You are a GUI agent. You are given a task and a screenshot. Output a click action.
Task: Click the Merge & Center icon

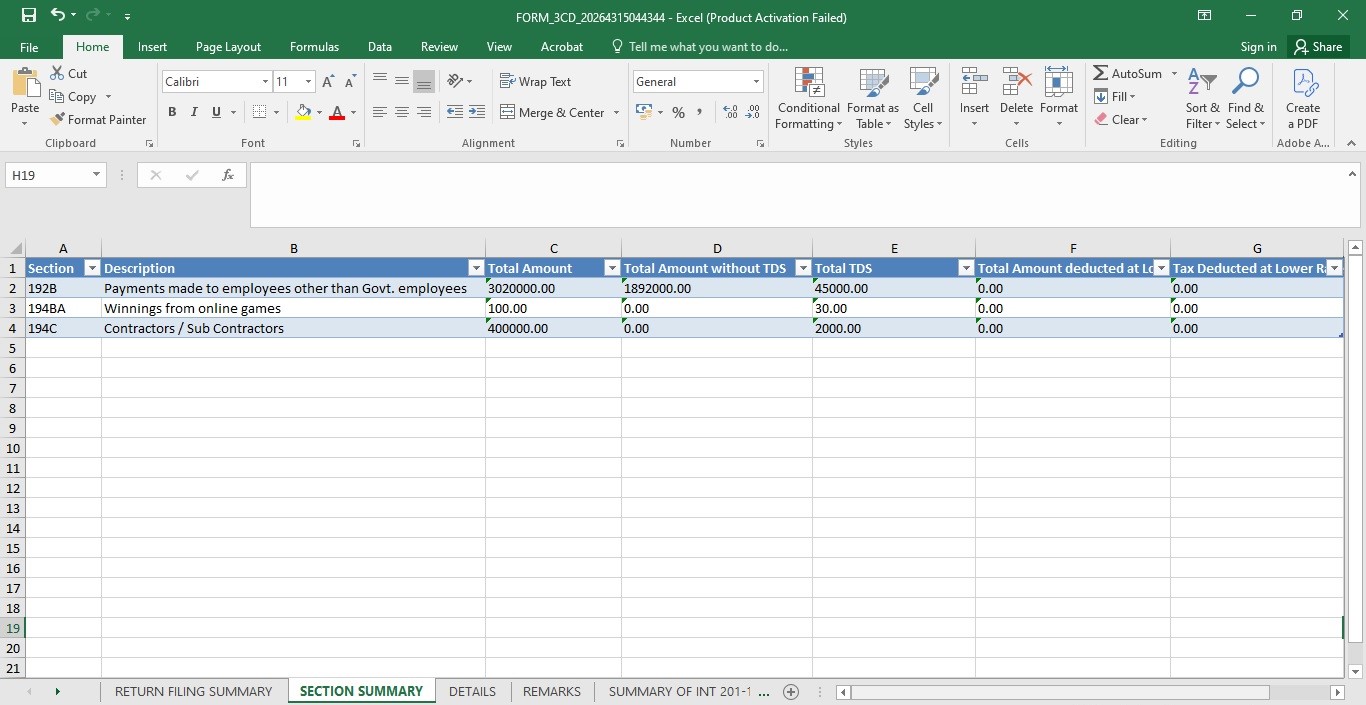pyautogui.click(x=508, y=112)
